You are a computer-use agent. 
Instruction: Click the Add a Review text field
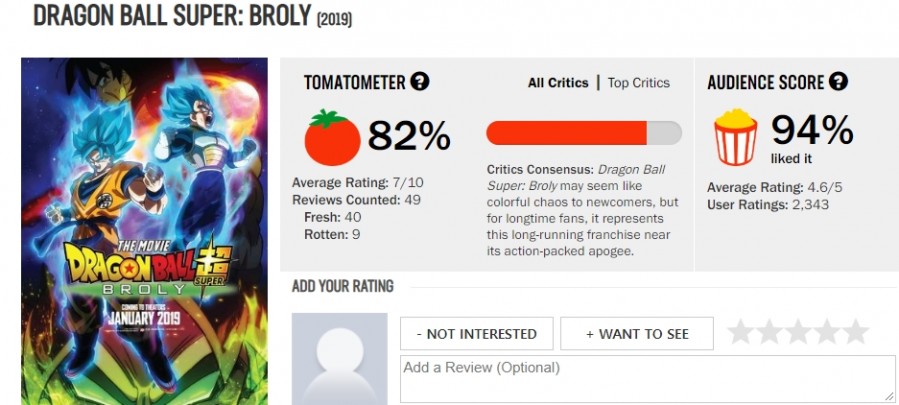(647, 379)
